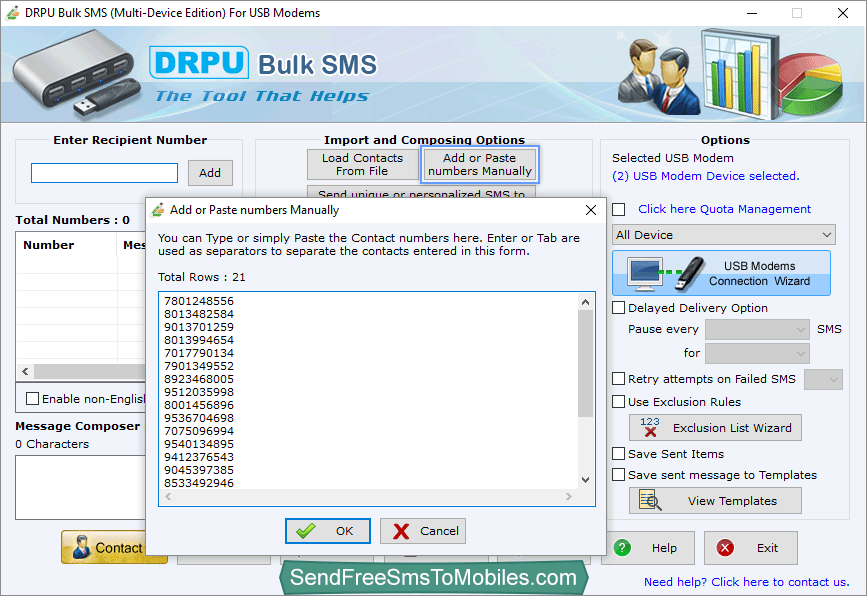Viewport: 867px width, 596px height.
Task: Click the green checkmark OK button
Action: click(x=327, y=531)
